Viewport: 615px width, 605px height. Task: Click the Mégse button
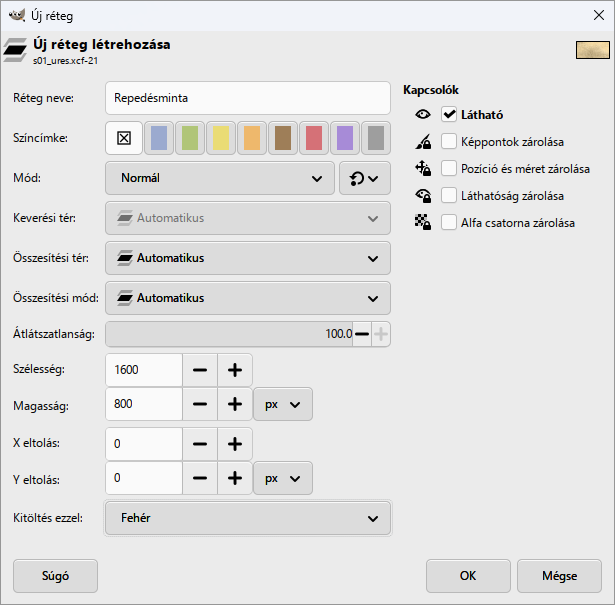point(559,576)
